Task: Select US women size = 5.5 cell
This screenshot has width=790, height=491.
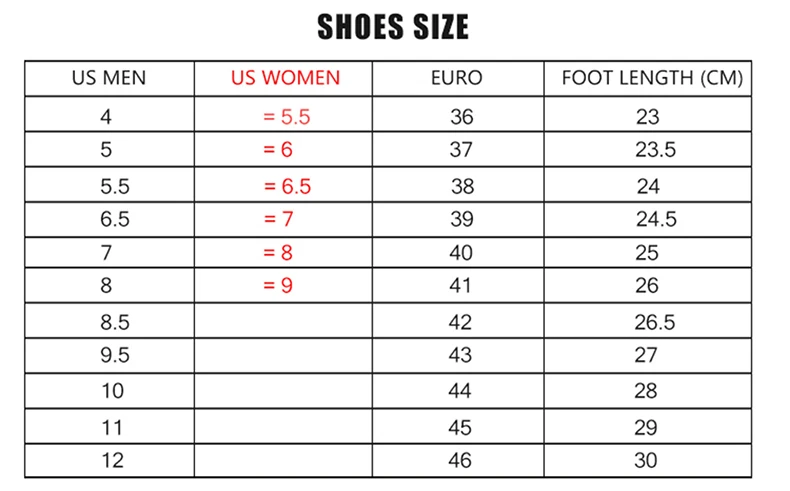Action: point(286,117)
